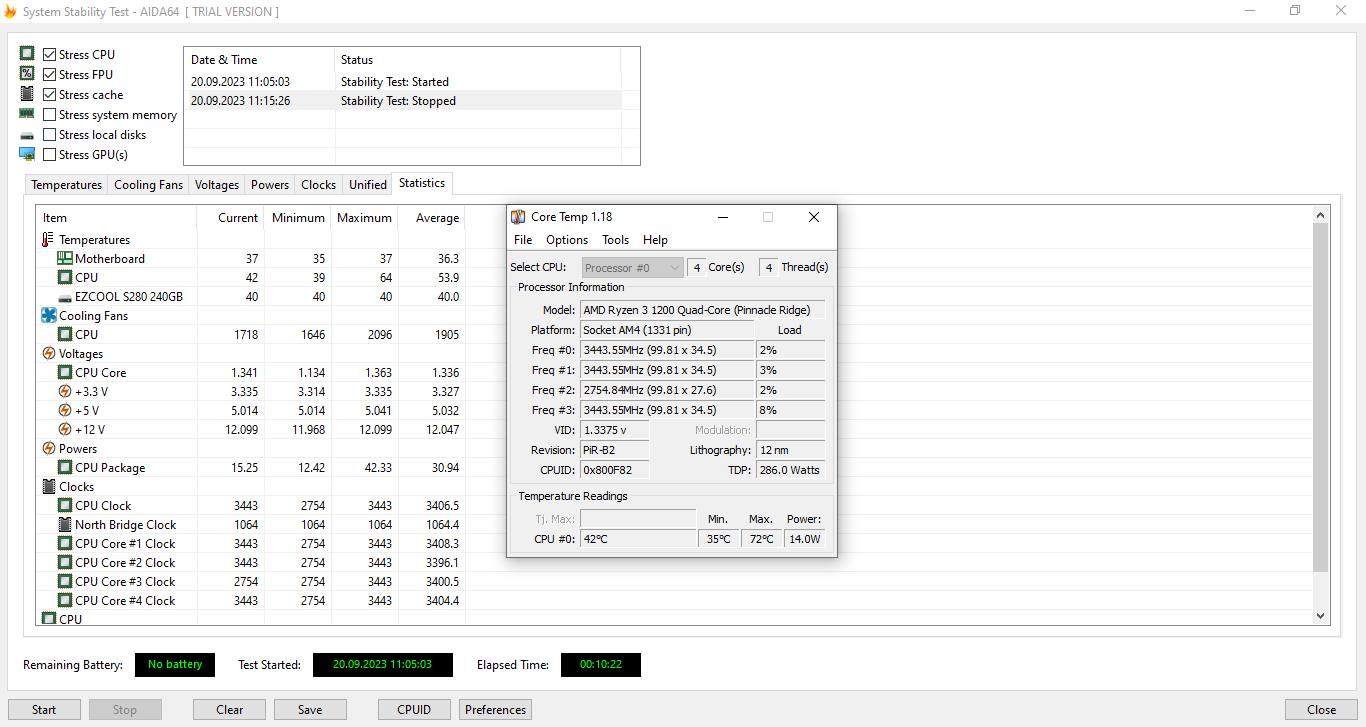Screen dimensions: 1366x727
Task: Click the Close button at bottom right
Action: click(1322, 710)
